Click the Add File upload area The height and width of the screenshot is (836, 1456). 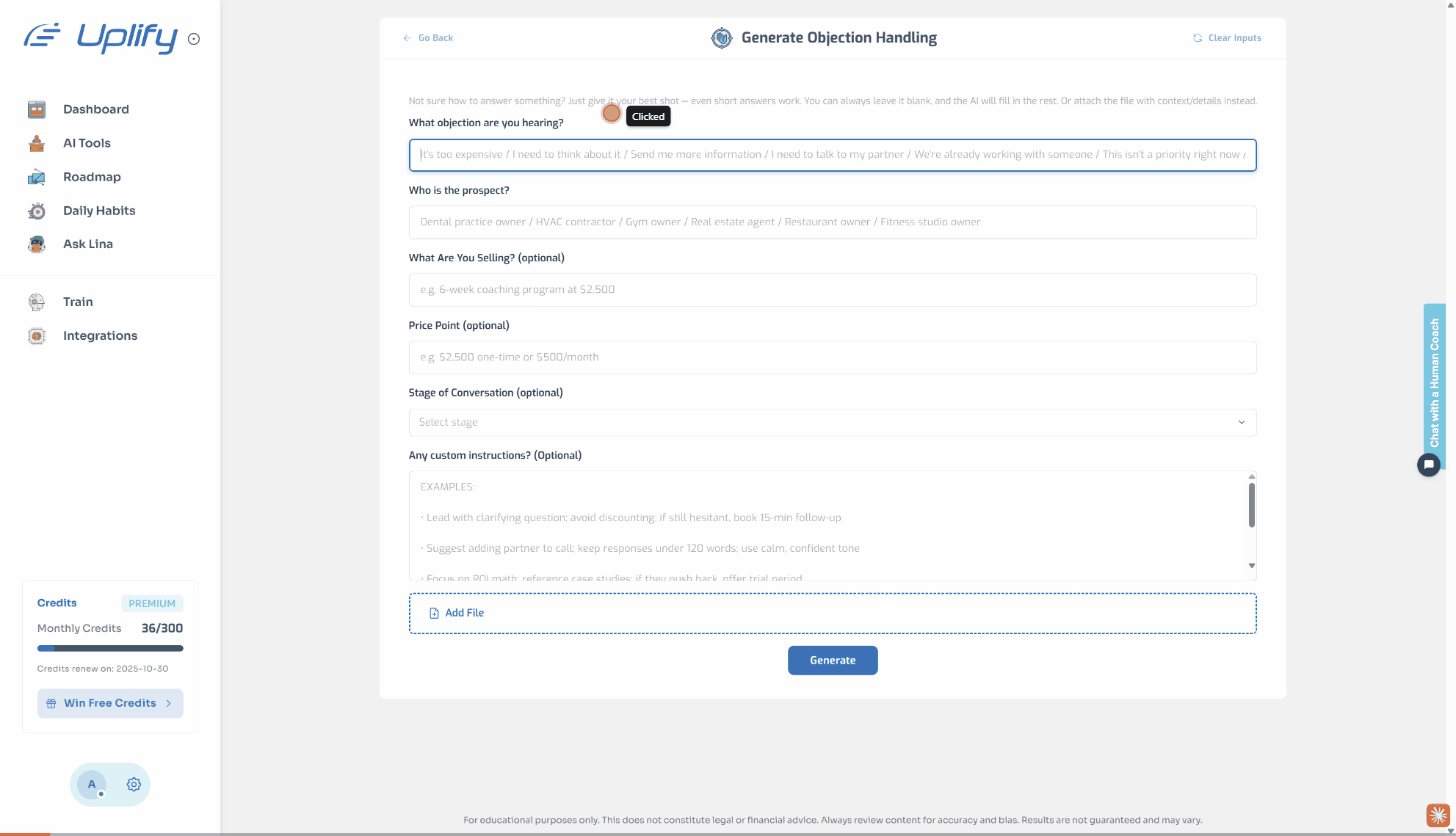(x=832, y=613)
